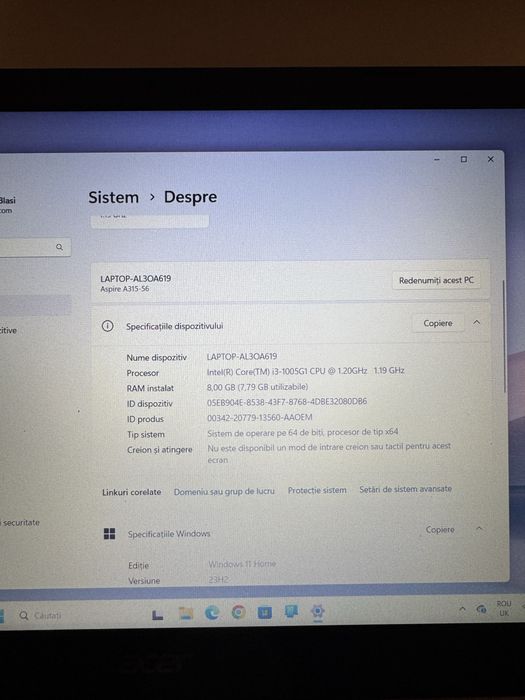This screenshot has width=525, height=700.
Task: Click the Aspire A315-56 model text
Action: tap(125, 289)
